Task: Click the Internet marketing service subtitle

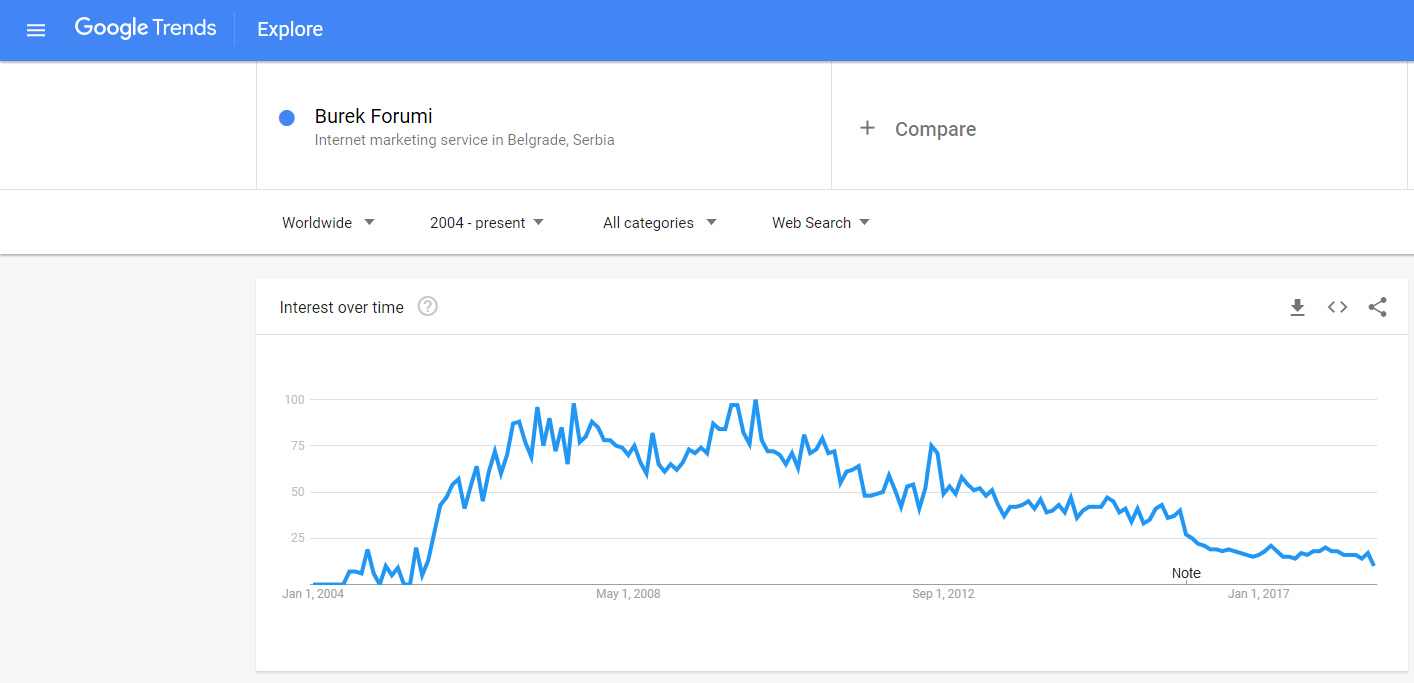Action: point(464,140)
